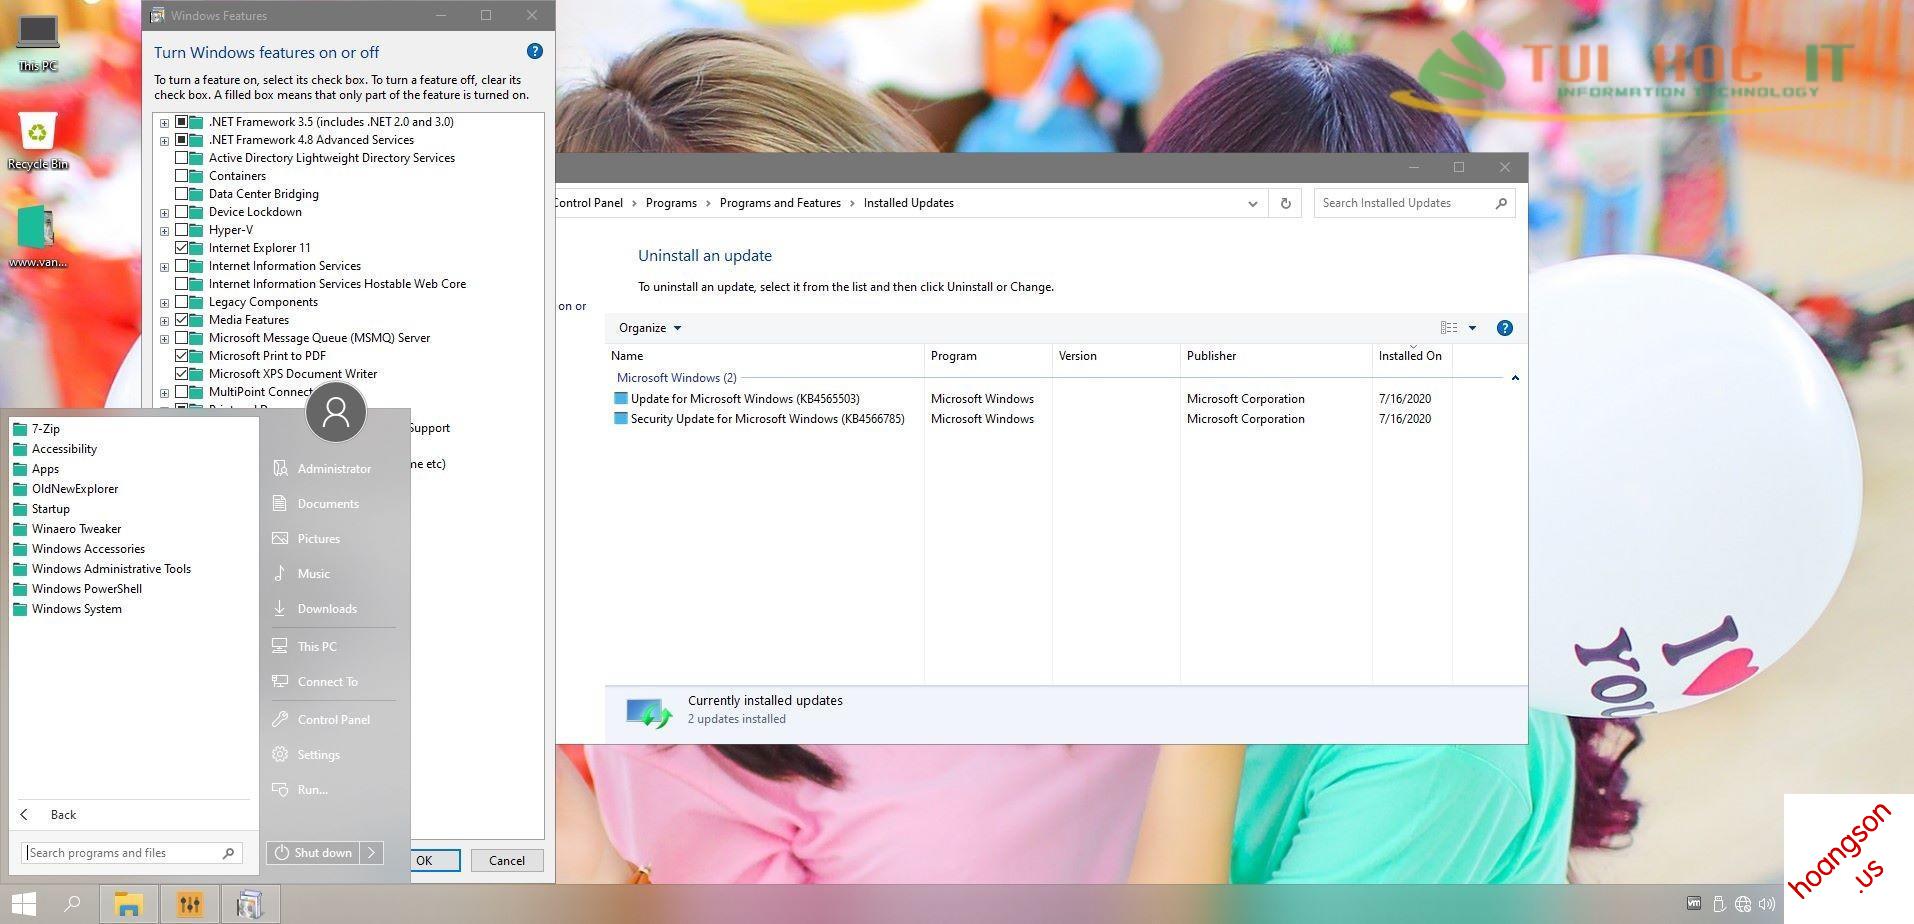Check Active Directory Lightweight Directory Services
Viewport: 1914px width, 924px height.
pyautogui.click(x=181, y=158)
